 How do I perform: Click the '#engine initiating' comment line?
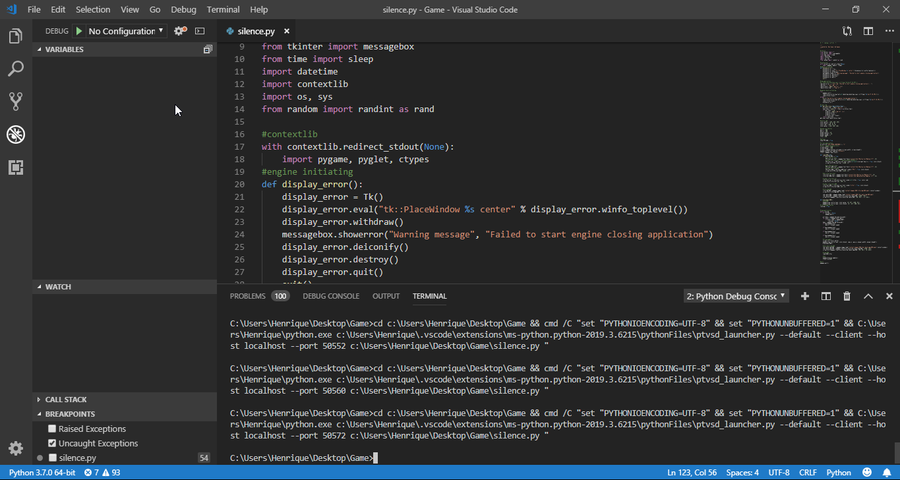(x=307, y=172)
